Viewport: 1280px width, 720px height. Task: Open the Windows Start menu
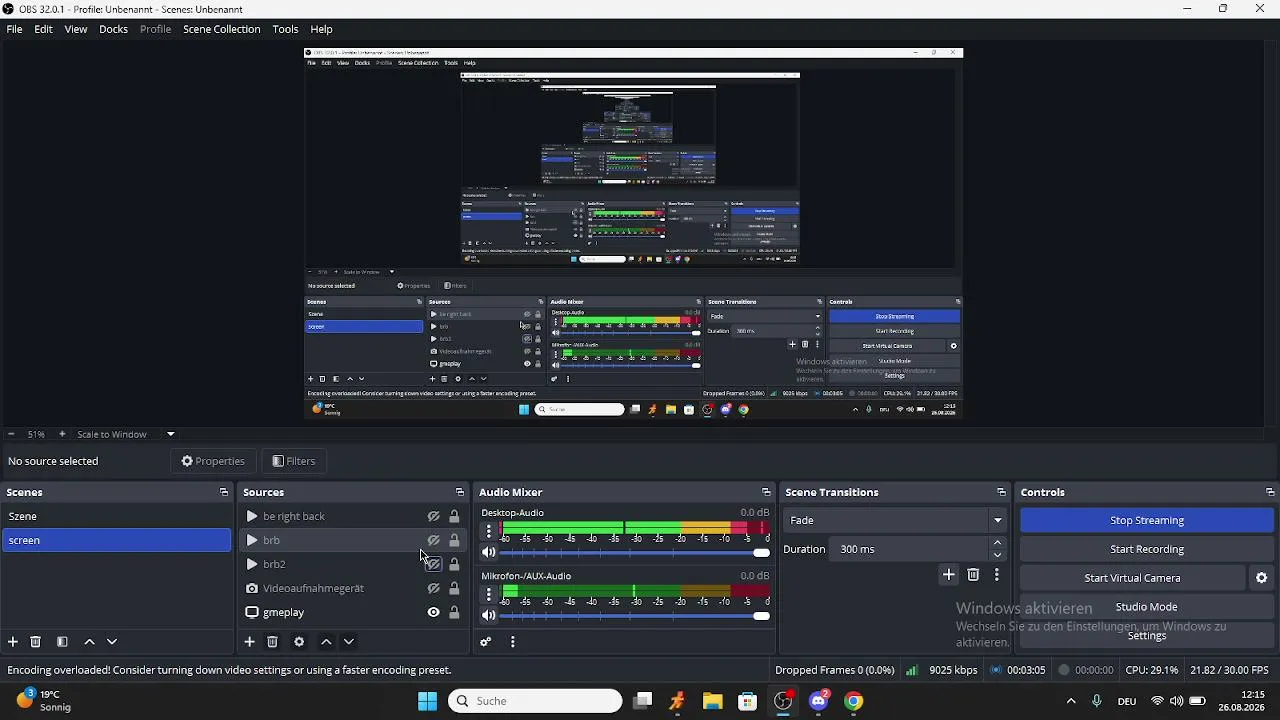coord(427,701)
